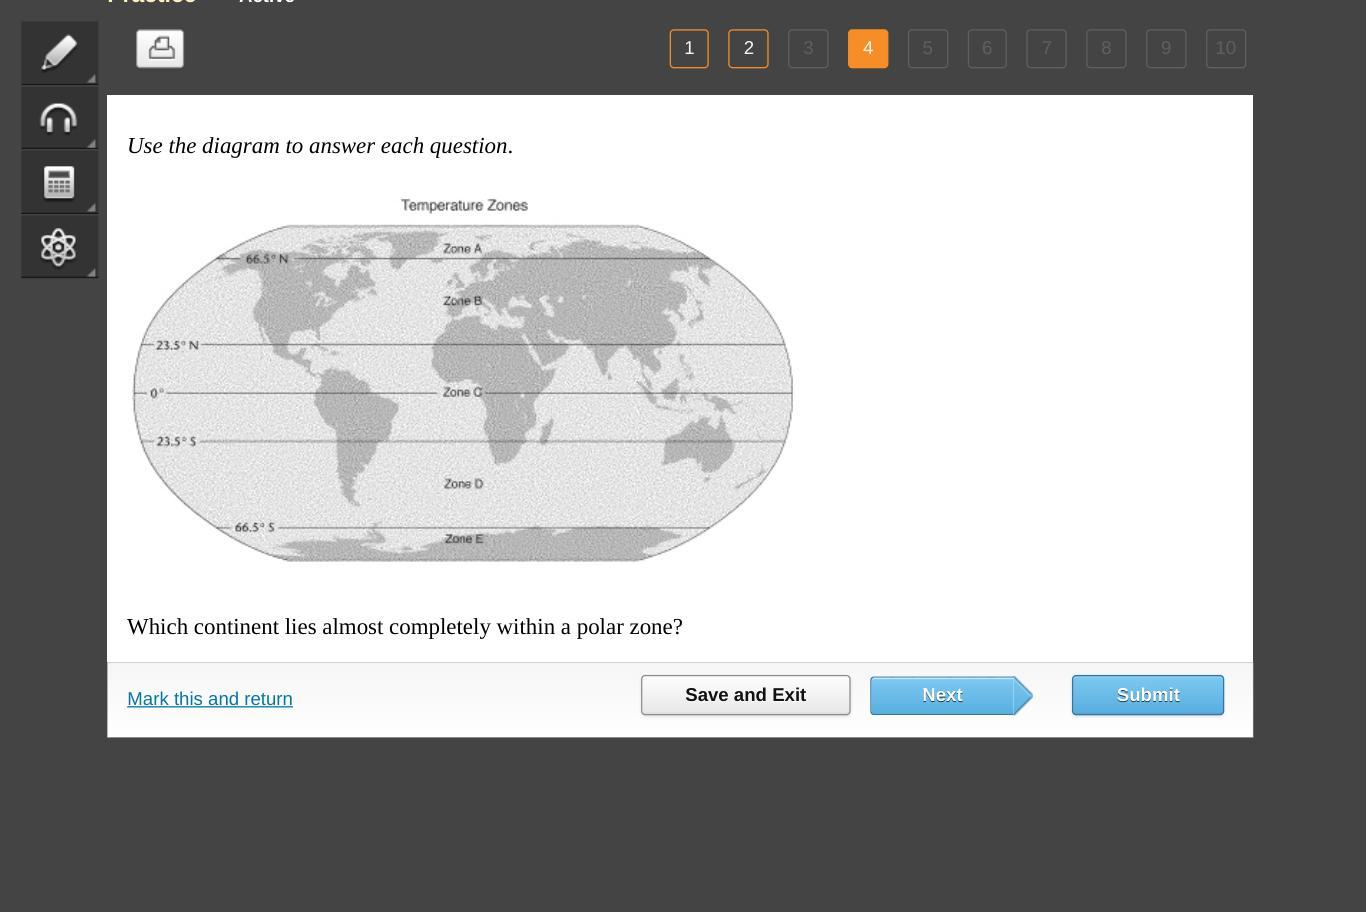Click Mark this and return link
This screenshot has height=912, width=1366.
tap(210, 699)
